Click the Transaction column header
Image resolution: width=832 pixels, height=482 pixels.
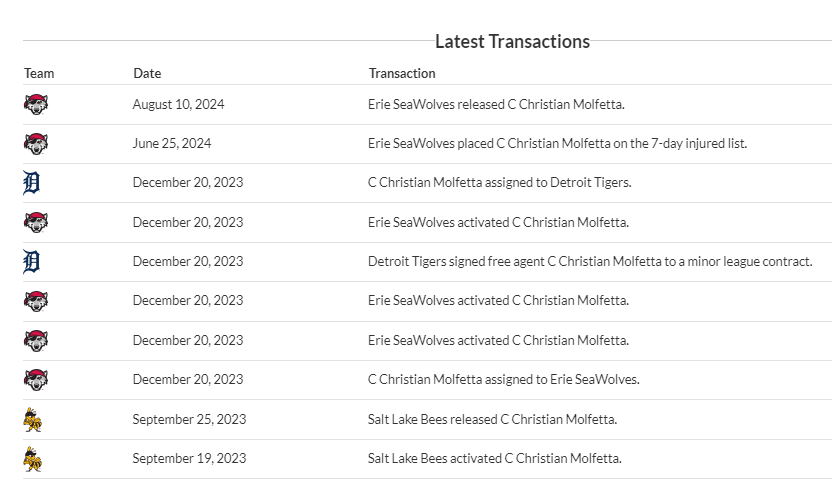402,73
